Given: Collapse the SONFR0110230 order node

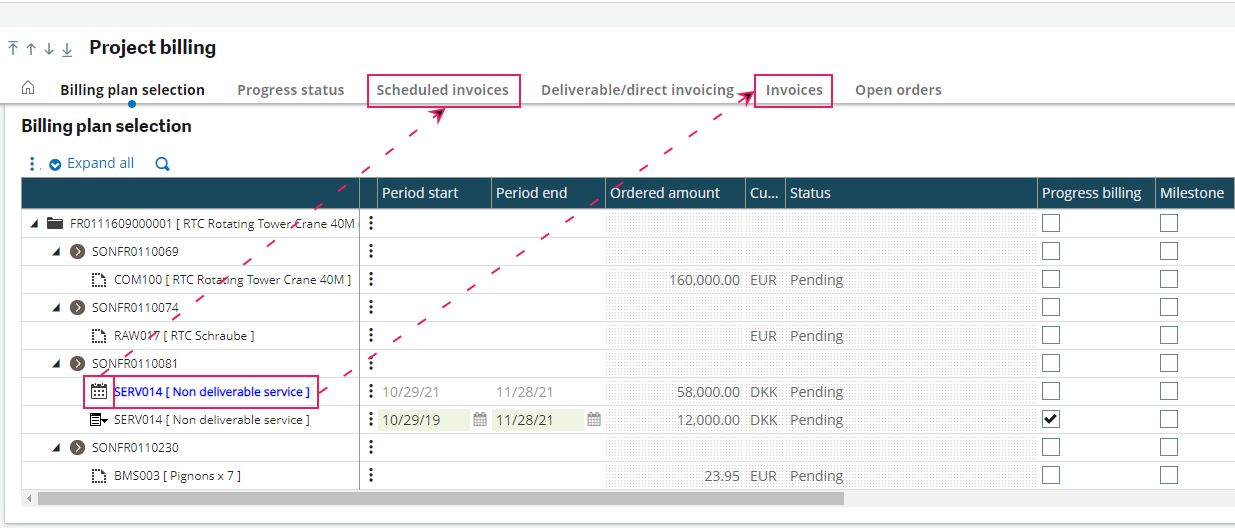Looking at the screenshot, I should 56,448.
